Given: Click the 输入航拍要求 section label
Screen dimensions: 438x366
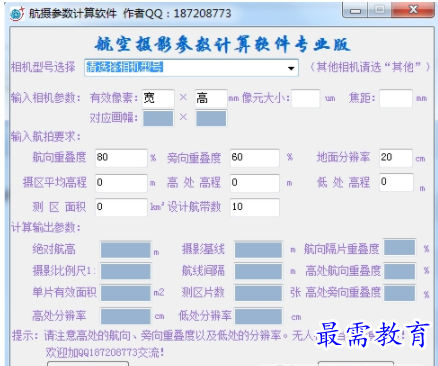Looking at the screenshot, I should coord(46,137).
